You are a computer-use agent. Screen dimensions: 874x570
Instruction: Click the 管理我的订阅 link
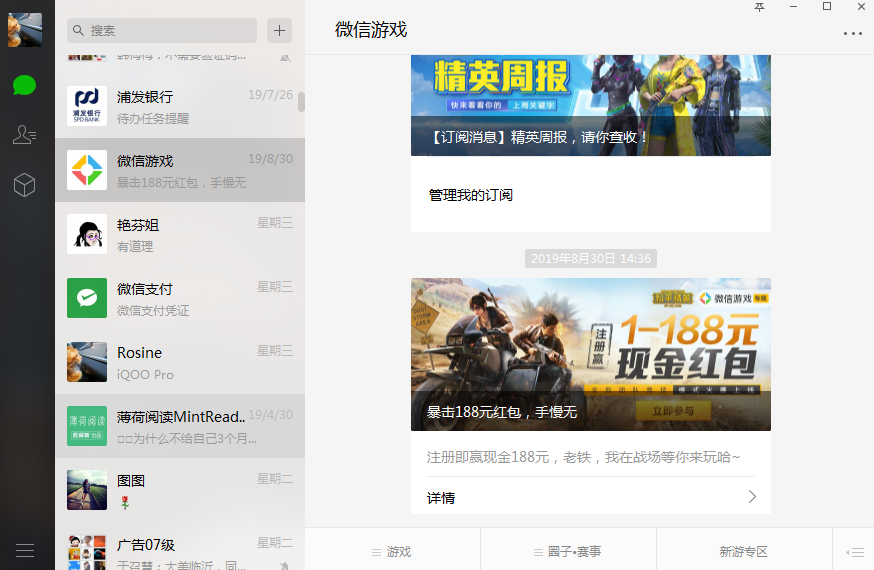click(471, 195)
